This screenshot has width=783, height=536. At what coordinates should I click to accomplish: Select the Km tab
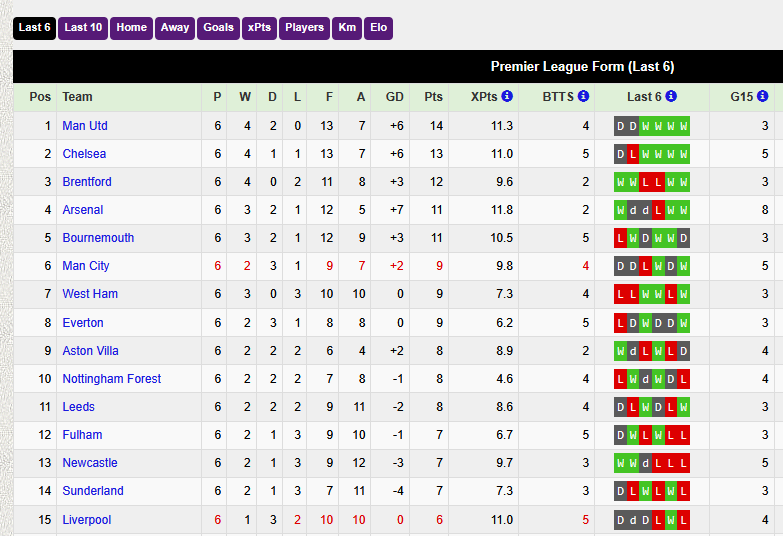click(347, 28)
